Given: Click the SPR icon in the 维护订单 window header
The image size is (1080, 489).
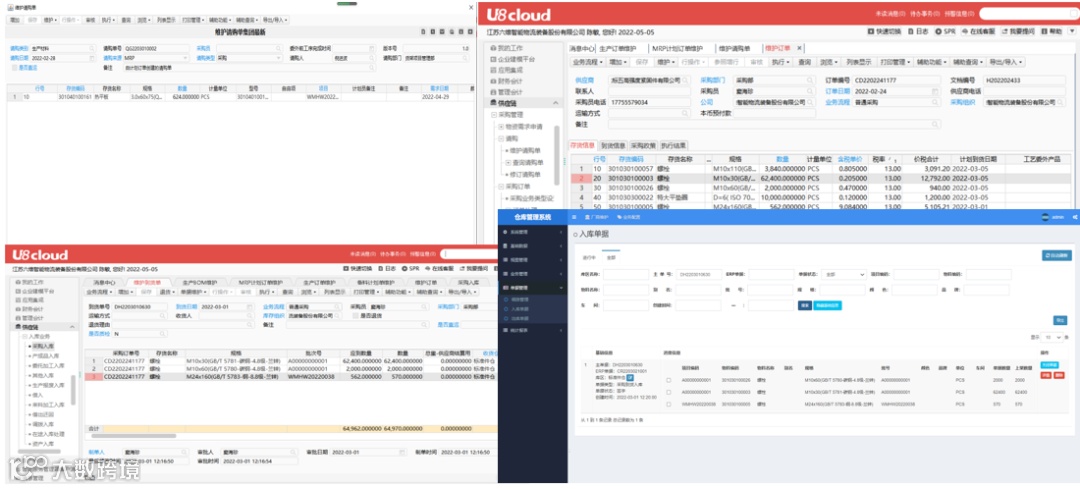Looking at the screenshot, I should click(939, 32).
